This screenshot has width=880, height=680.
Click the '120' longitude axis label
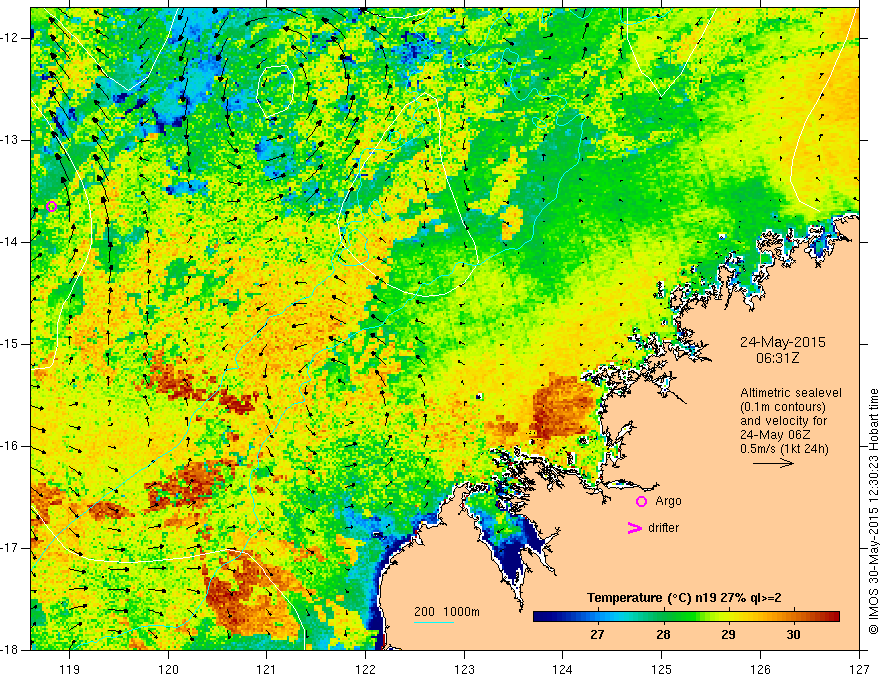168,669
